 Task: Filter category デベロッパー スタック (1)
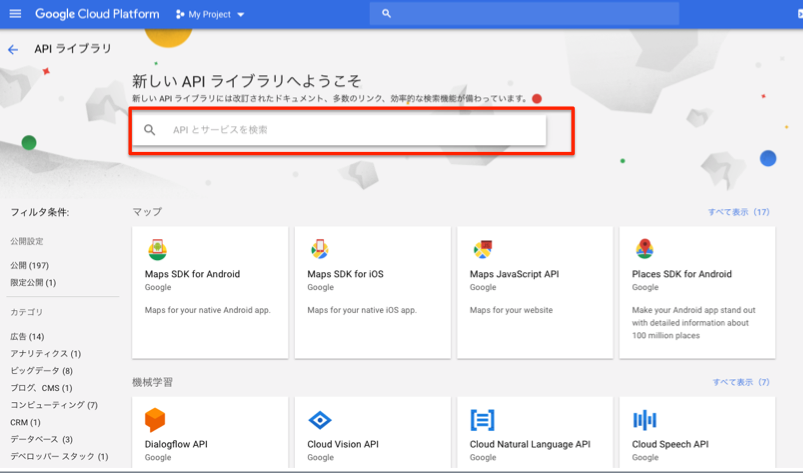59,456
